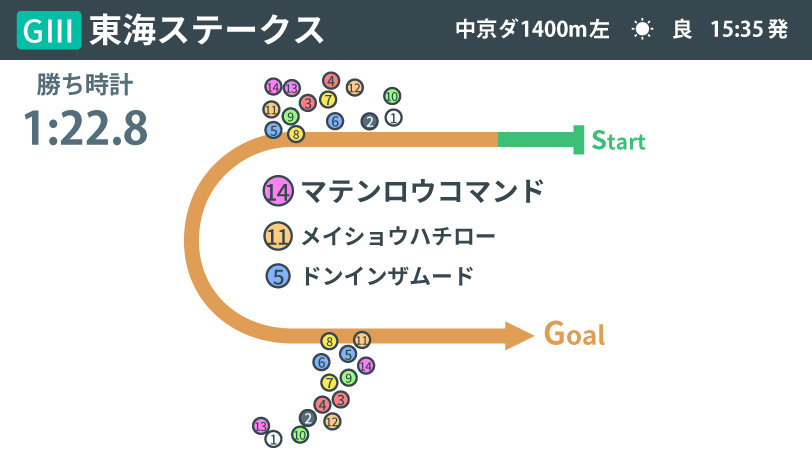Open the 東海ステークス race title
The image size is (812, 456).
207,30
